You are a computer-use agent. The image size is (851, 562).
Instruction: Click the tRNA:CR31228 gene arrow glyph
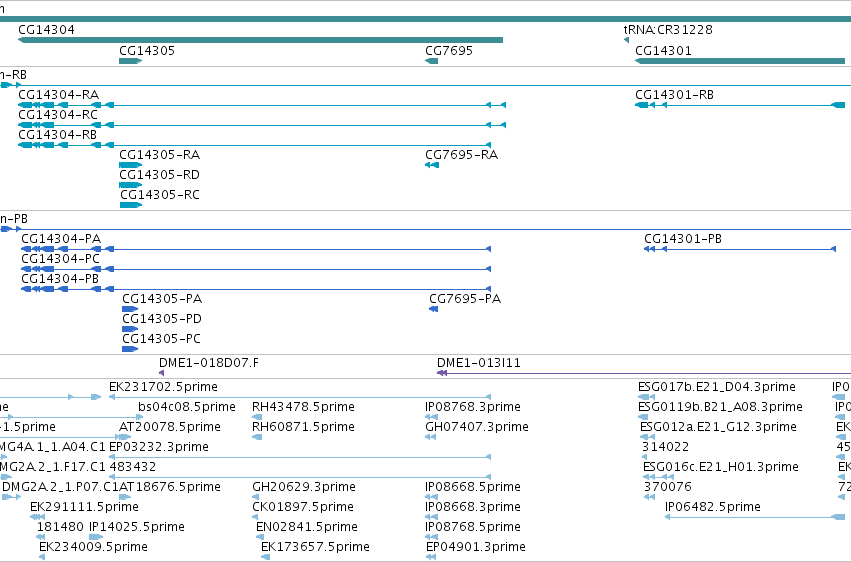click(626, 40)
